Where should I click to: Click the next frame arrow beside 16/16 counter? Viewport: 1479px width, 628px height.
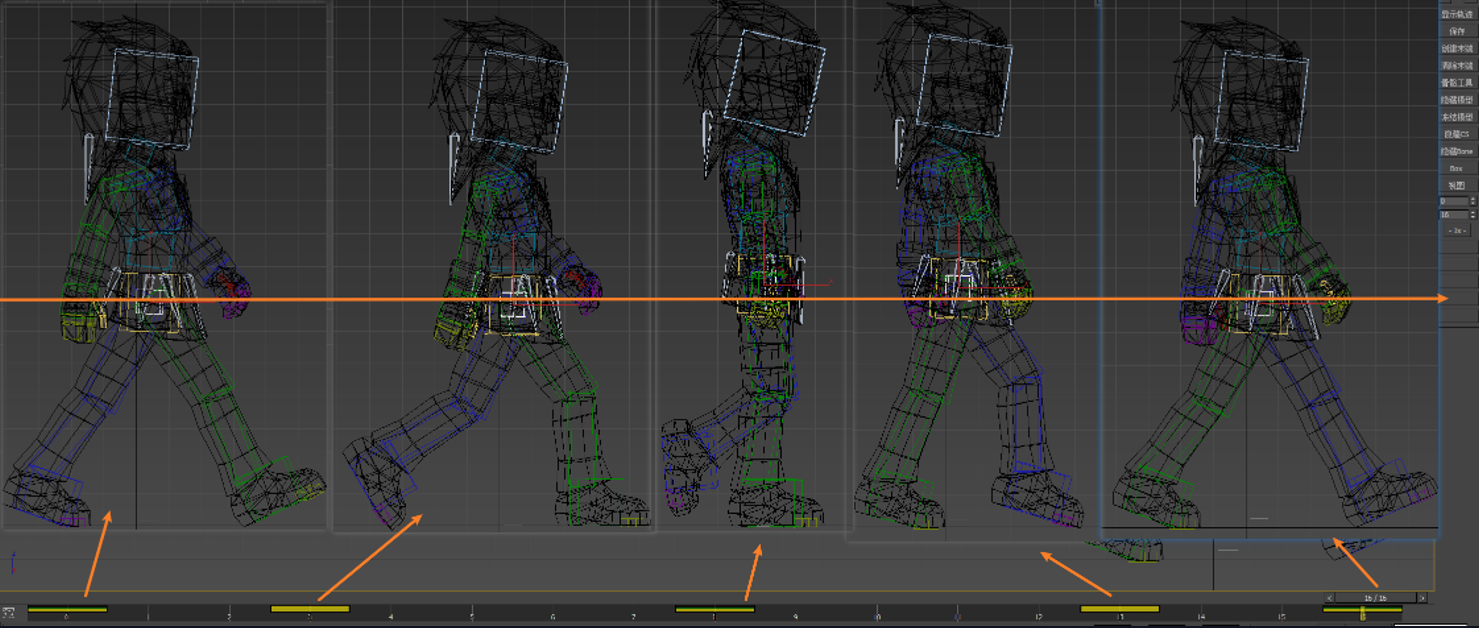1422,598
